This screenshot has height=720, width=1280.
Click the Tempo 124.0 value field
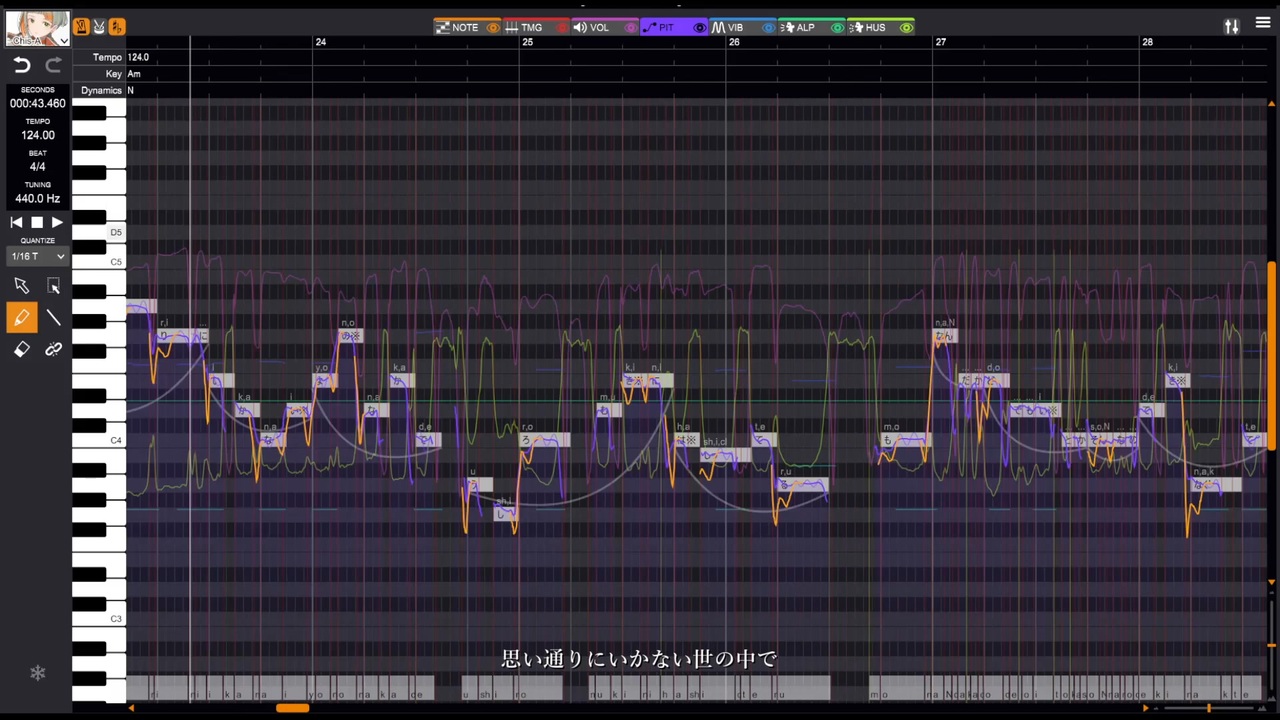[139, 58]
